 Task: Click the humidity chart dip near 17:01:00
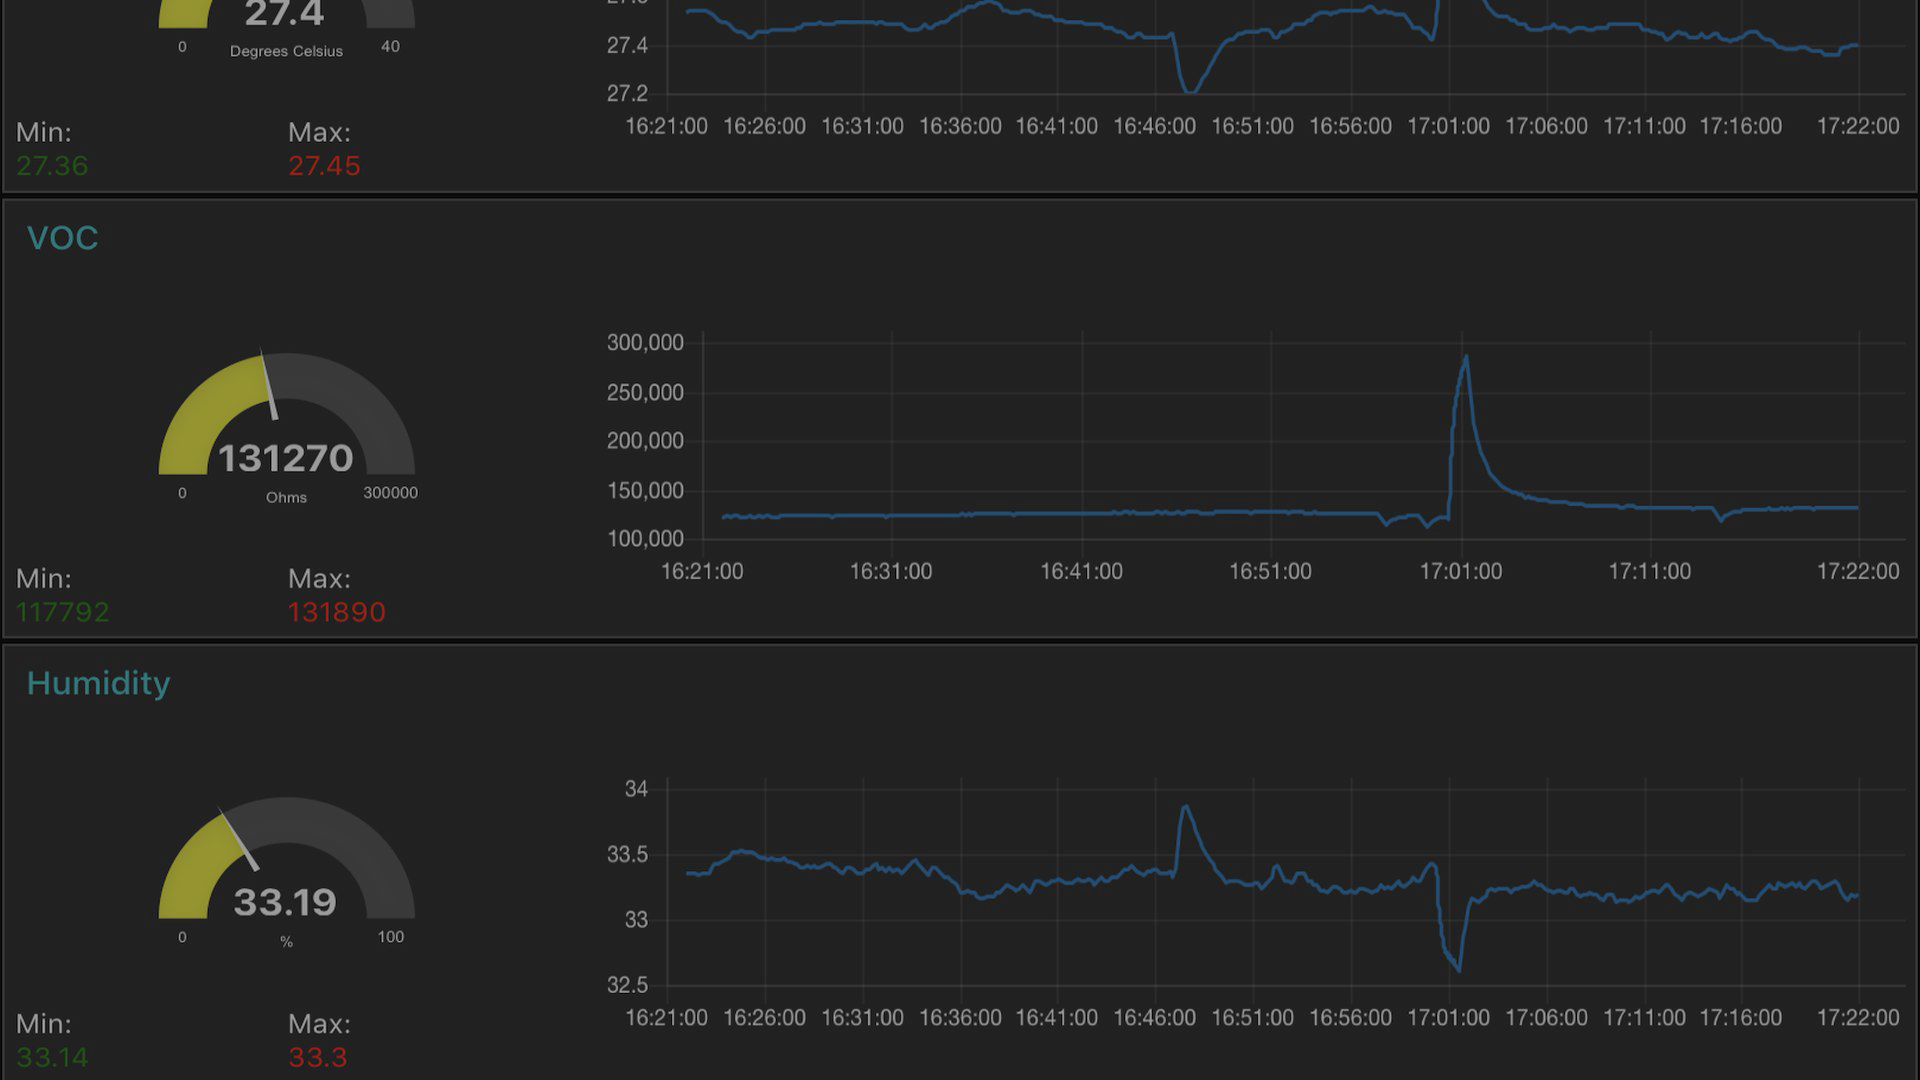pyautogui.click(x=1459, y=968)
